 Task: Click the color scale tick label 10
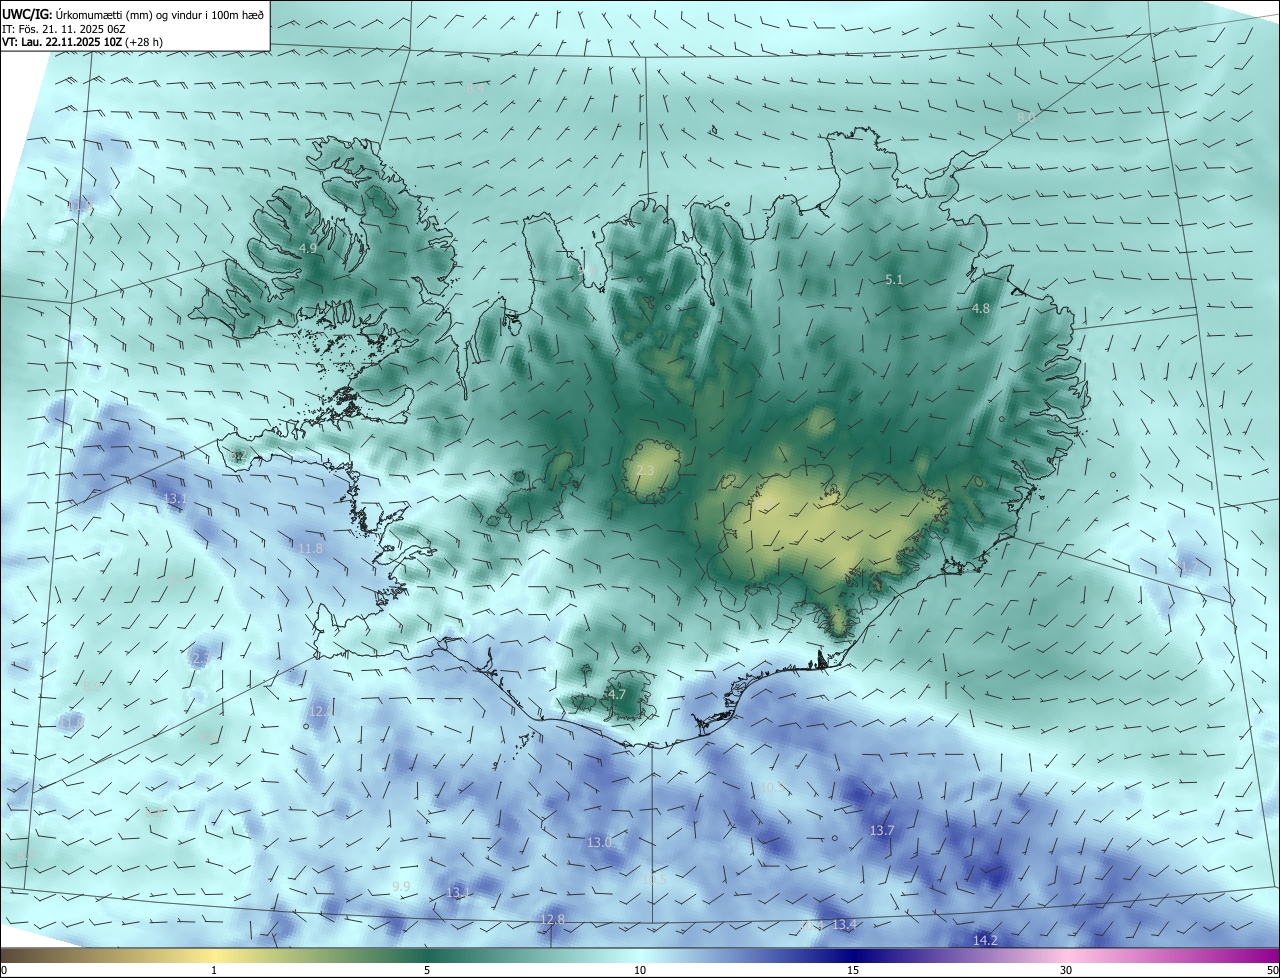tap(640, 970)
